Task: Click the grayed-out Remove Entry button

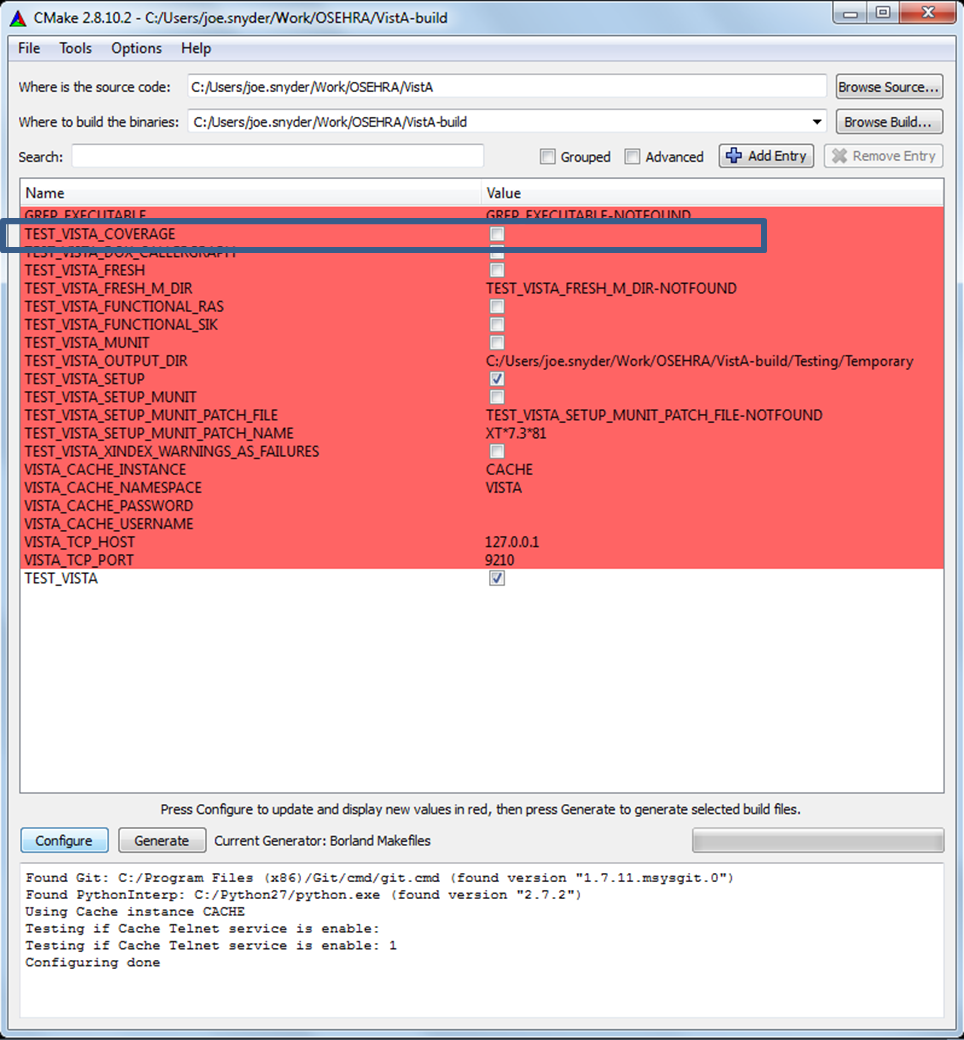Action: (x=883, y=156)
